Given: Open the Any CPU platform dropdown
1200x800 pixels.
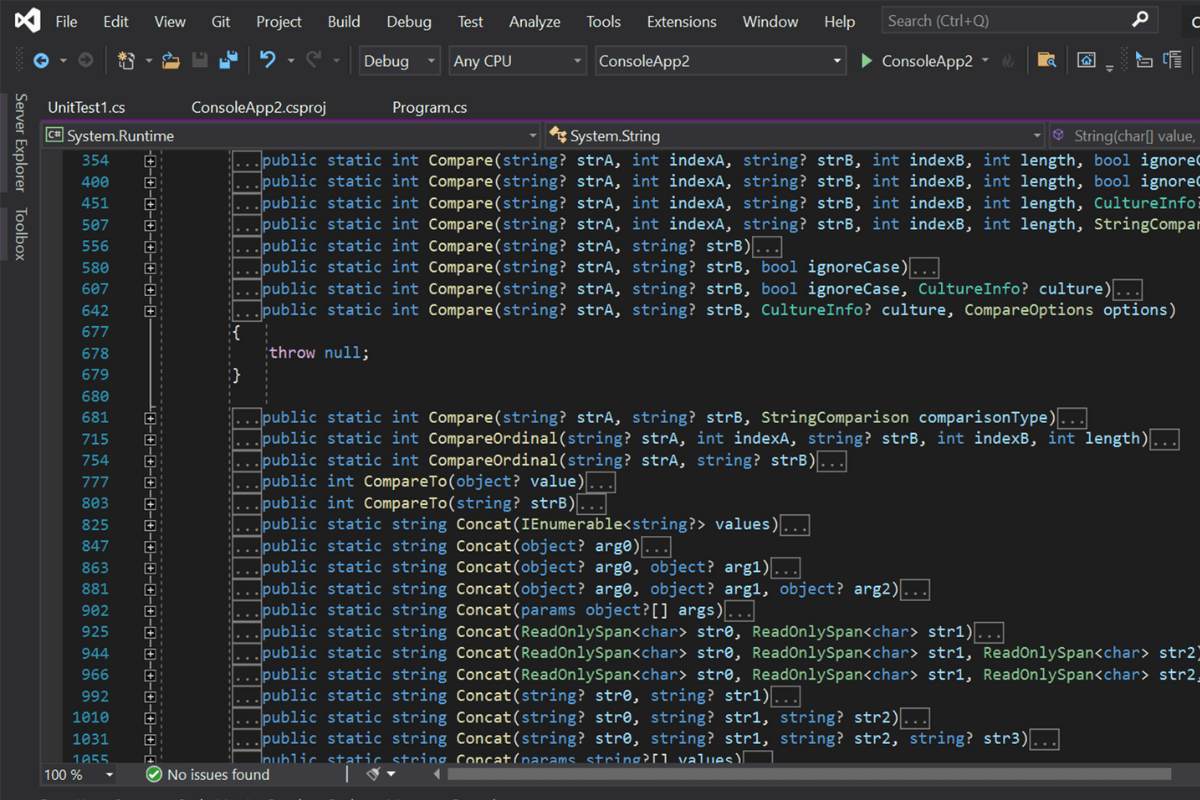Looking at the screenshot, I should click(x=517, y=61).
